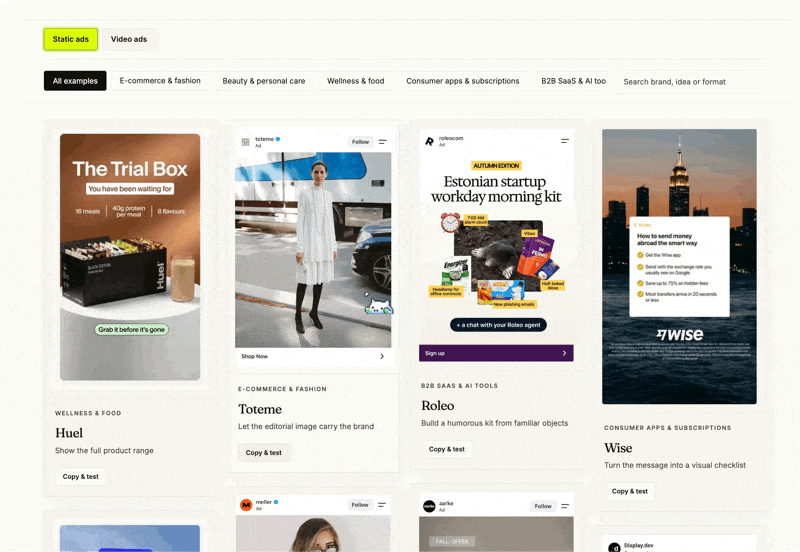Click the toteme verified badge

pos(278,139)
